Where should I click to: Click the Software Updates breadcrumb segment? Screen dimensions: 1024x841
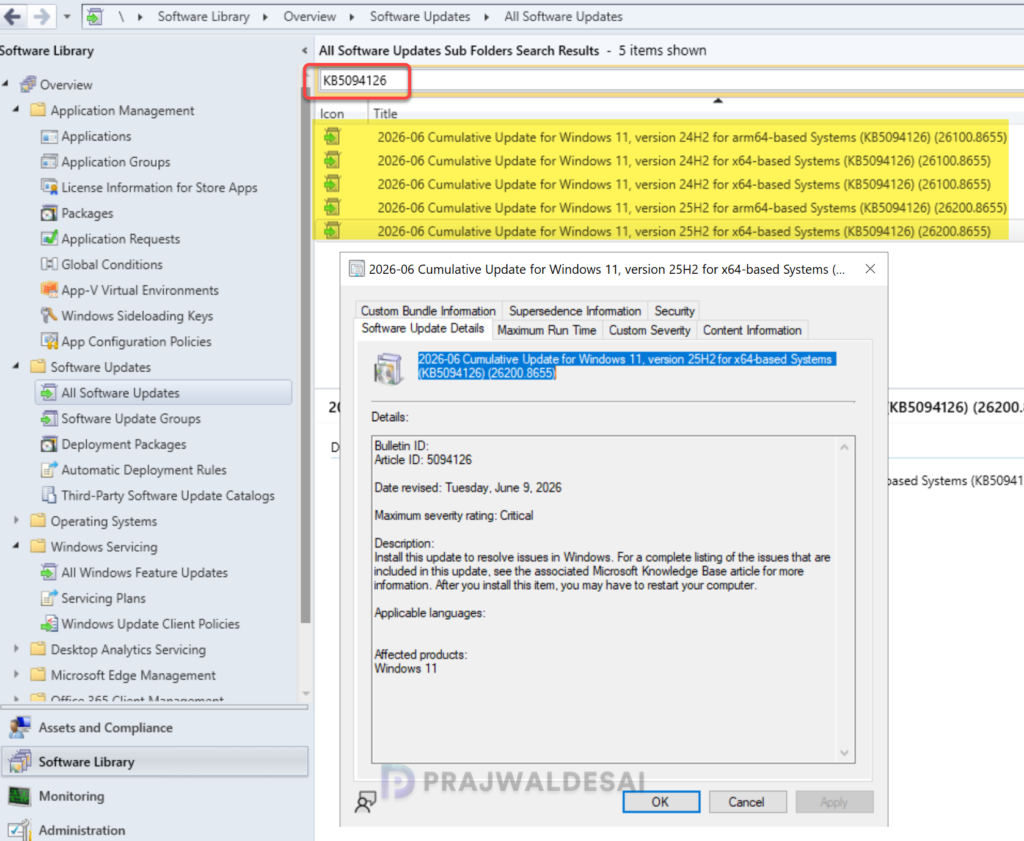420,17
